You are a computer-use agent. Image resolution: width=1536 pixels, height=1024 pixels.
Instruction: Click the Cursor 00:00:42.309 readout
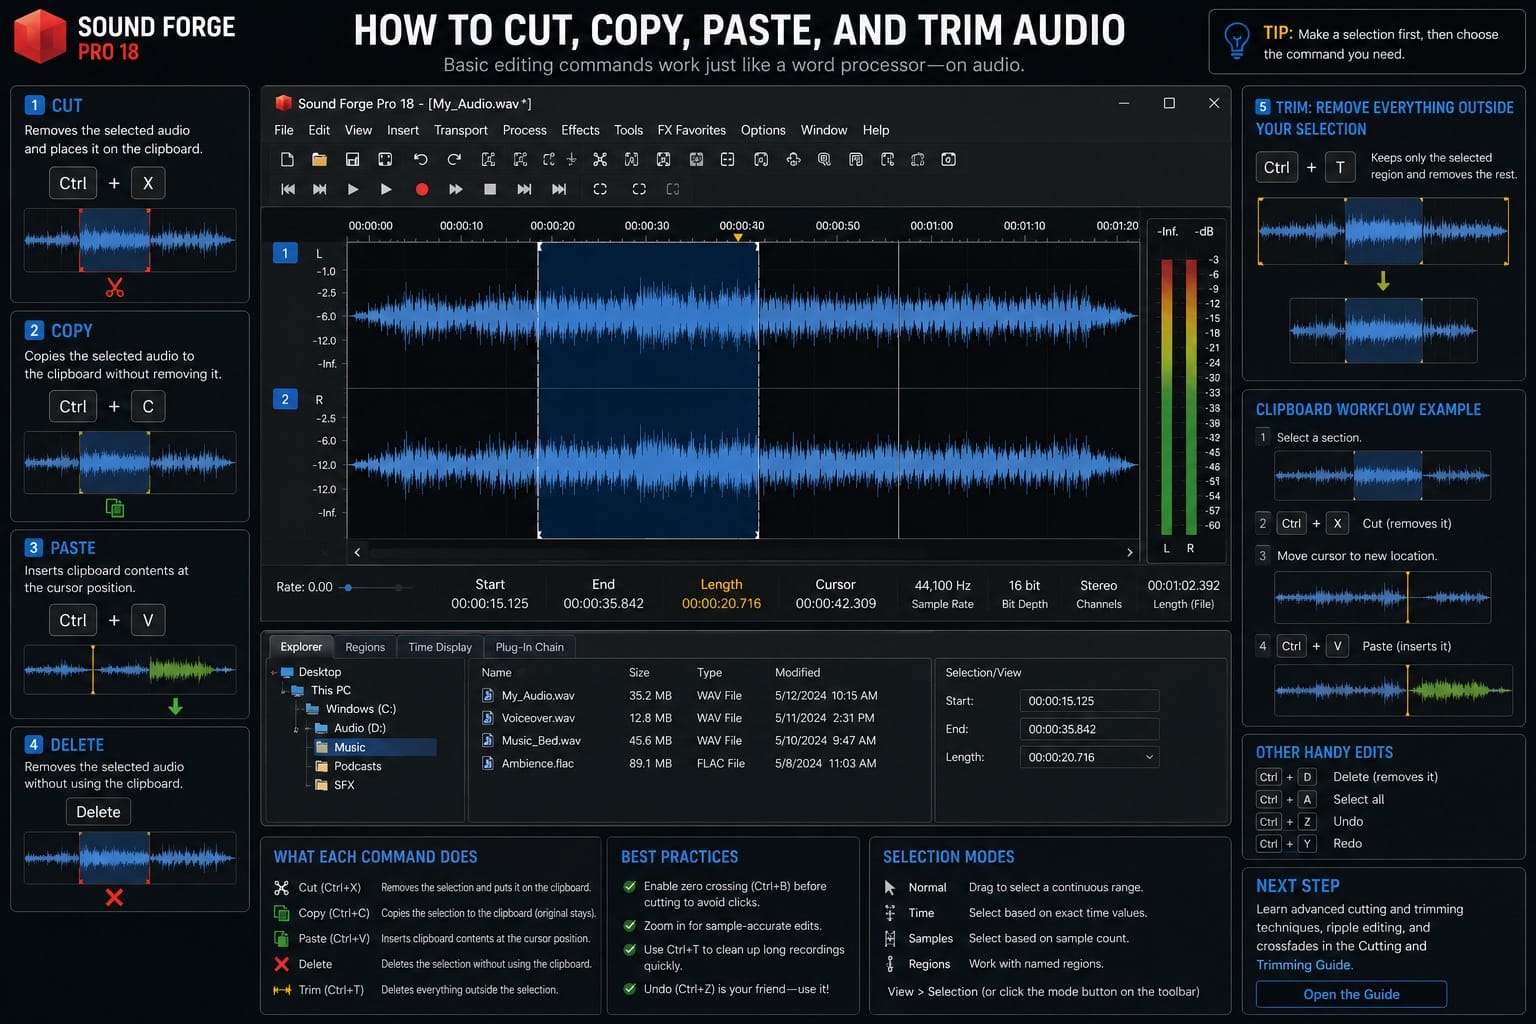click(835, 594)
